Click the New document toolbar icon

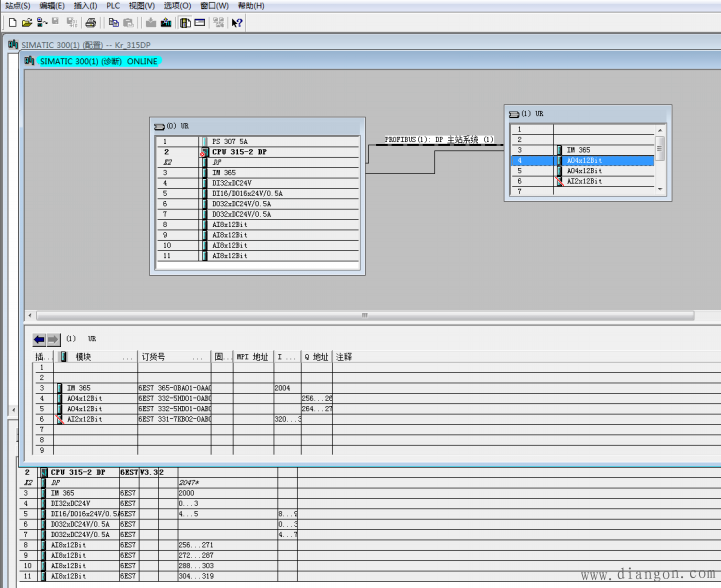pyautogui.click(x=12, y=22)
